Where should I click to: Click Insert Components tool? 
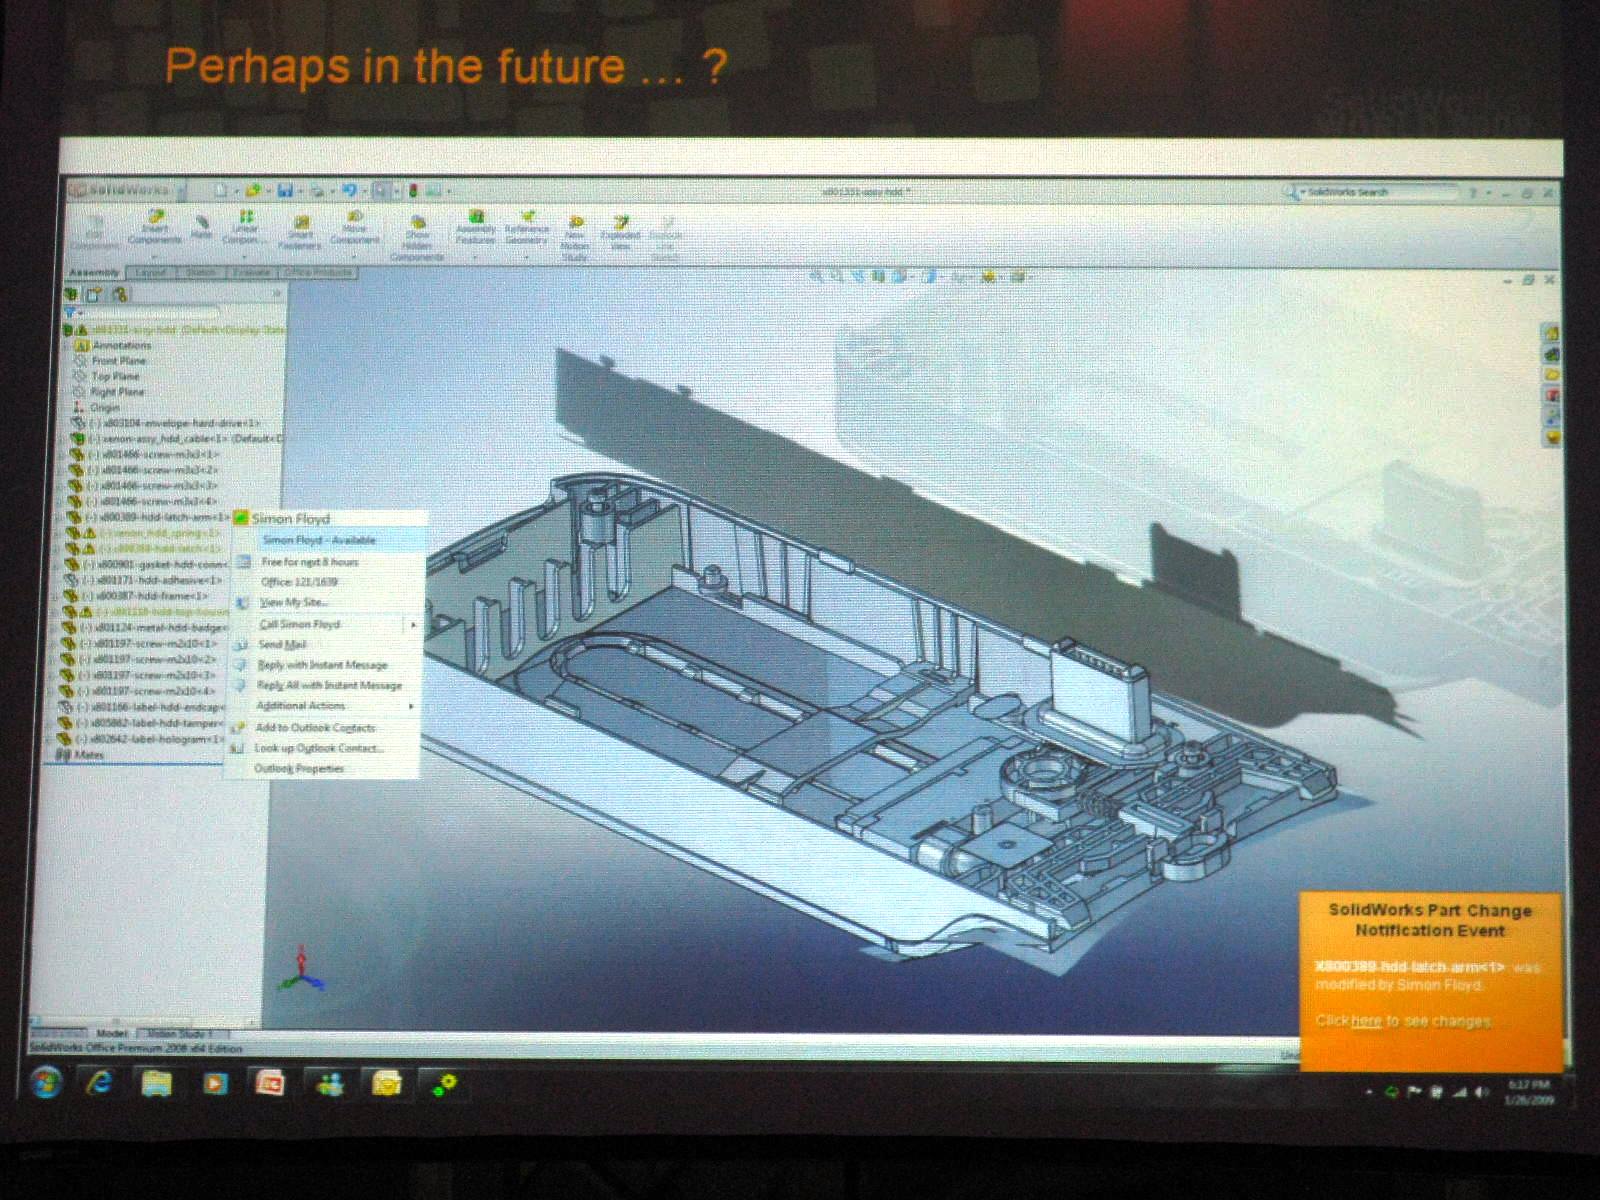click(155, 227)
